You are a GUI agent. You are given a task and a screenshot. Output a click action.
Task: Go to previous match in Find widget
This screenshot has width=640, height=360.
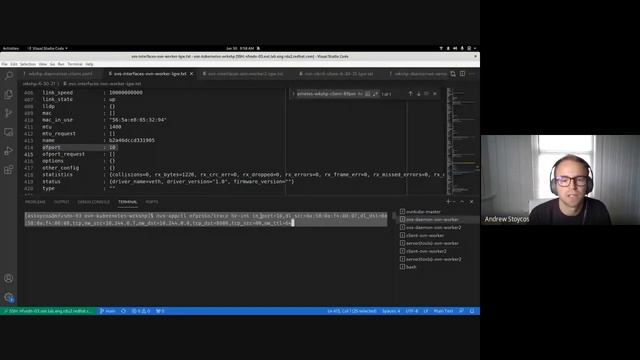[410, 94]
